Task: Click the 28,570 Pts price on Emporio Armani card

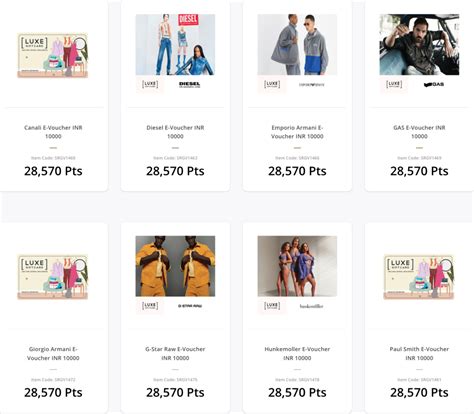Action: coord(297,171)
